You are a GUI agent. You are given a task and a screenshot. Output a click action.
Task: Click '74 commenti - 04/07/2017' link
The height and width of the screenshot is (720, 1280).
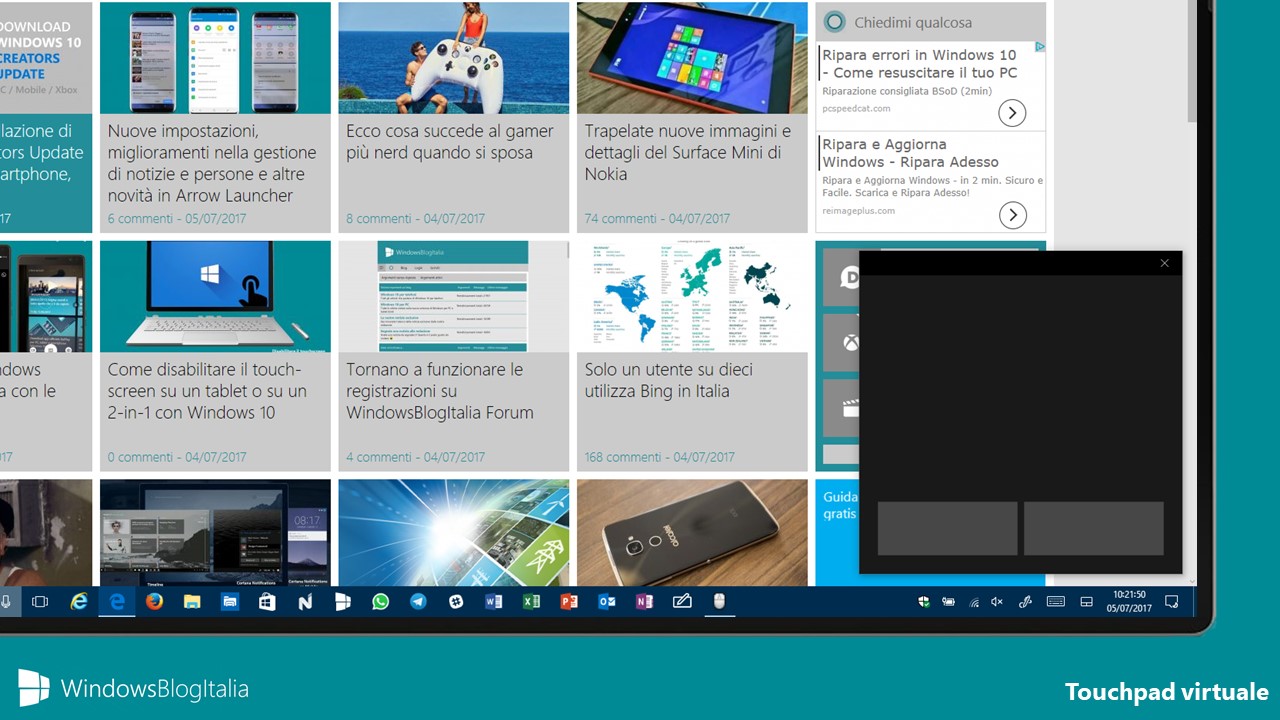(657, 218)
